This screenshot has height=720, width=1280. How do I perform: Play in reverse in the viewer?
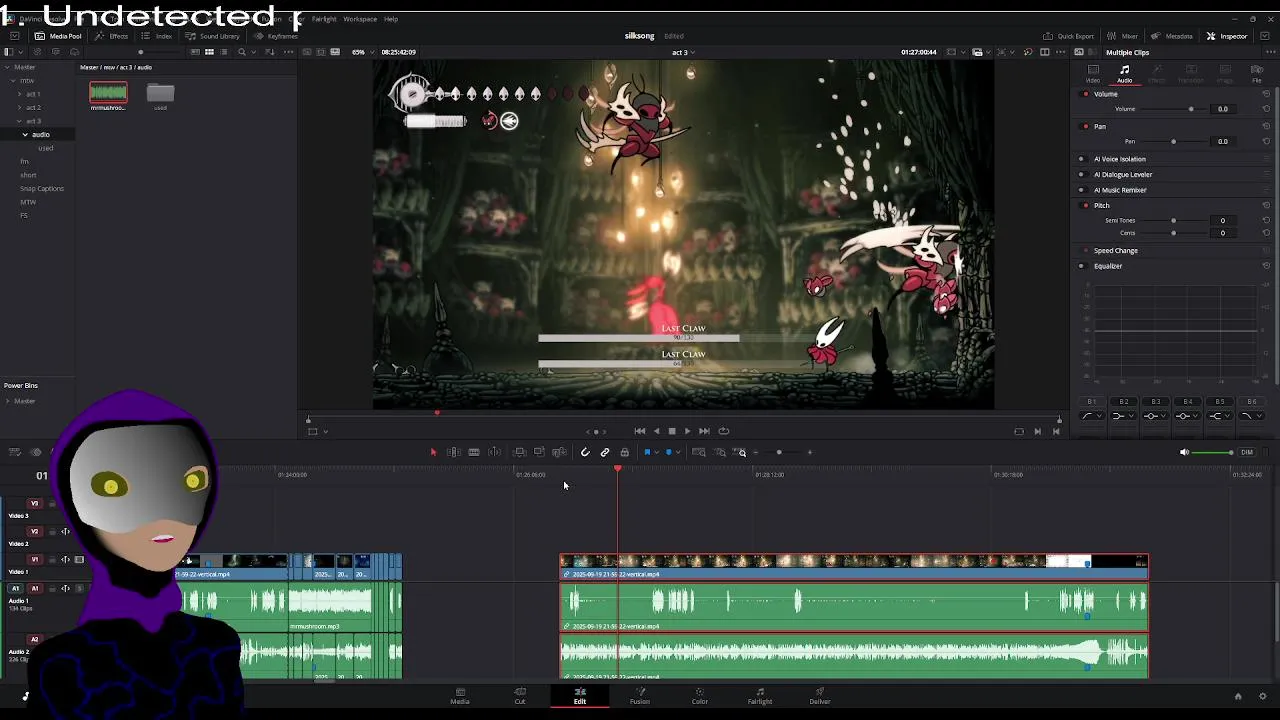coord(656,431)
